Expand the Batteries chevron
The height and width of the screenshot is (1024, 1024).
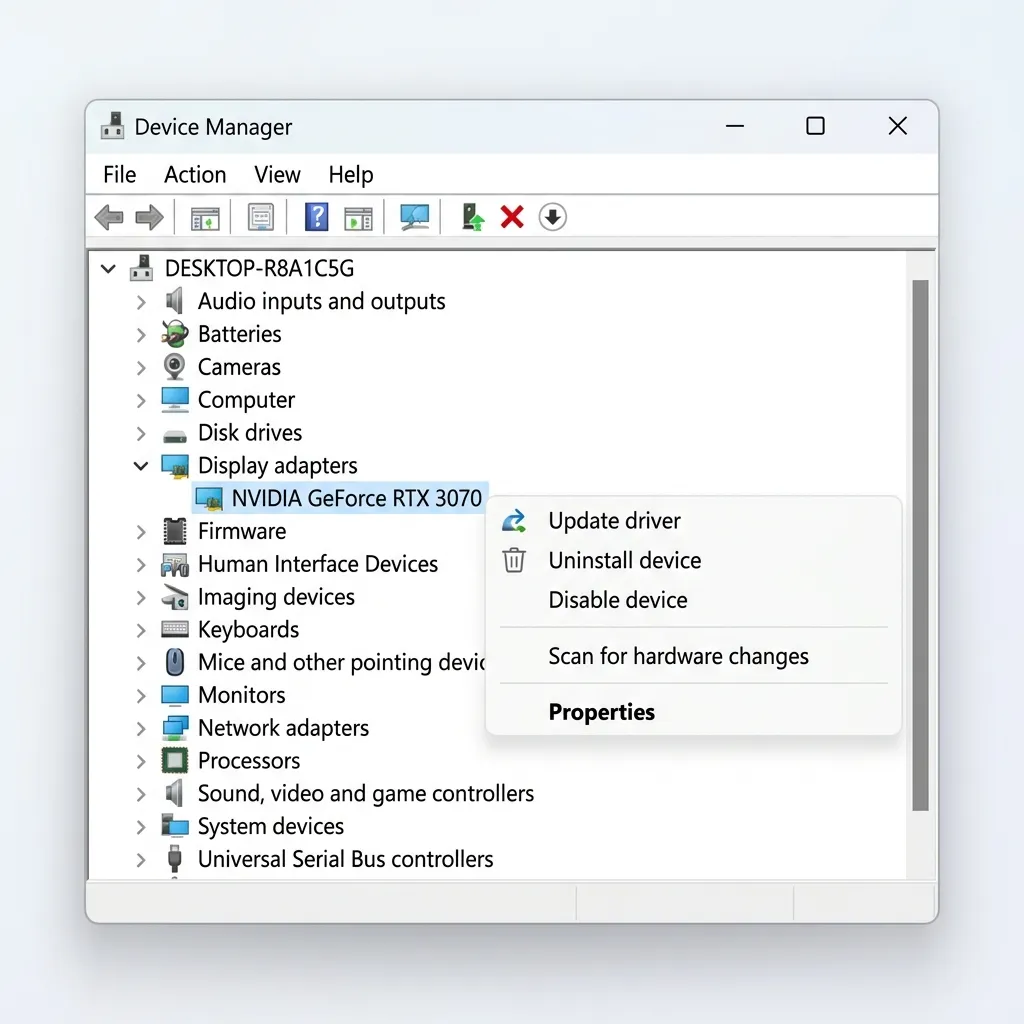point(141,334)
